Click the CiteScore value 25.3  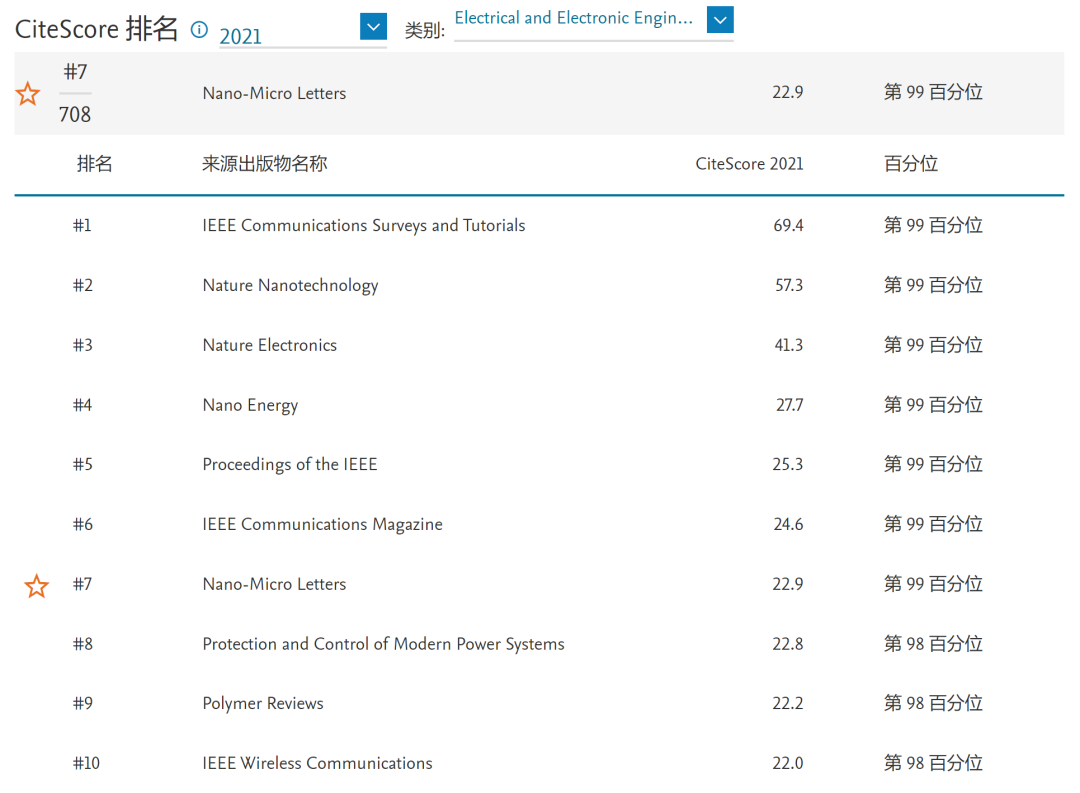point(787,464)
